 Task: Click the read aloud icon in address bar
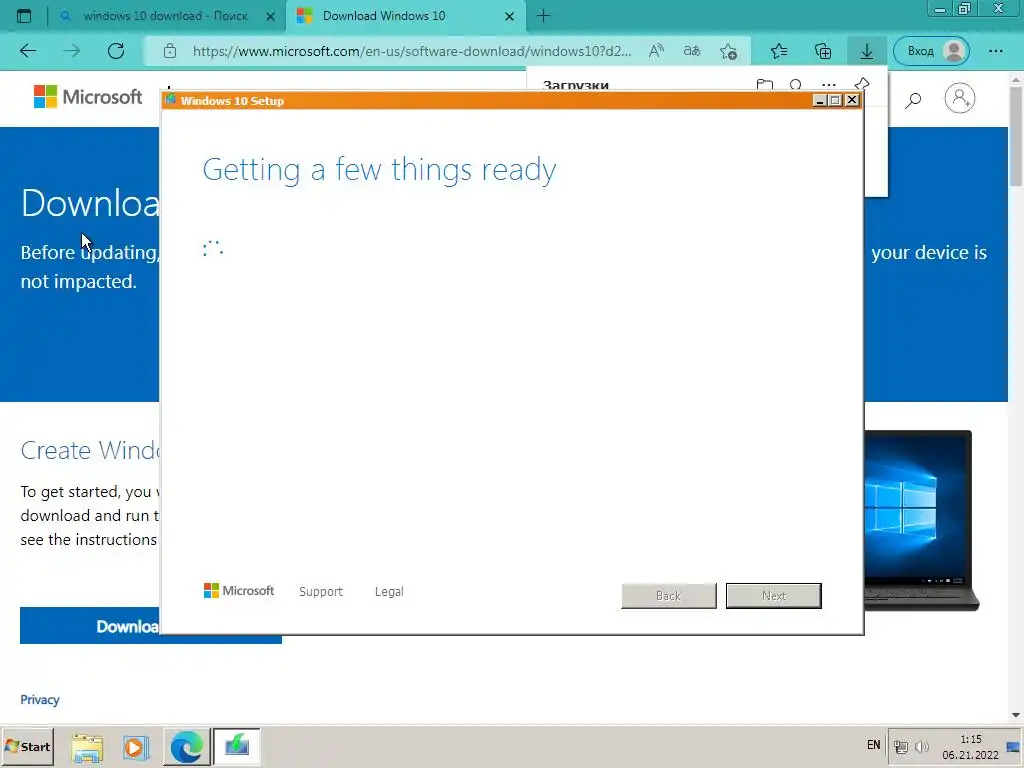tap(656, 51)
